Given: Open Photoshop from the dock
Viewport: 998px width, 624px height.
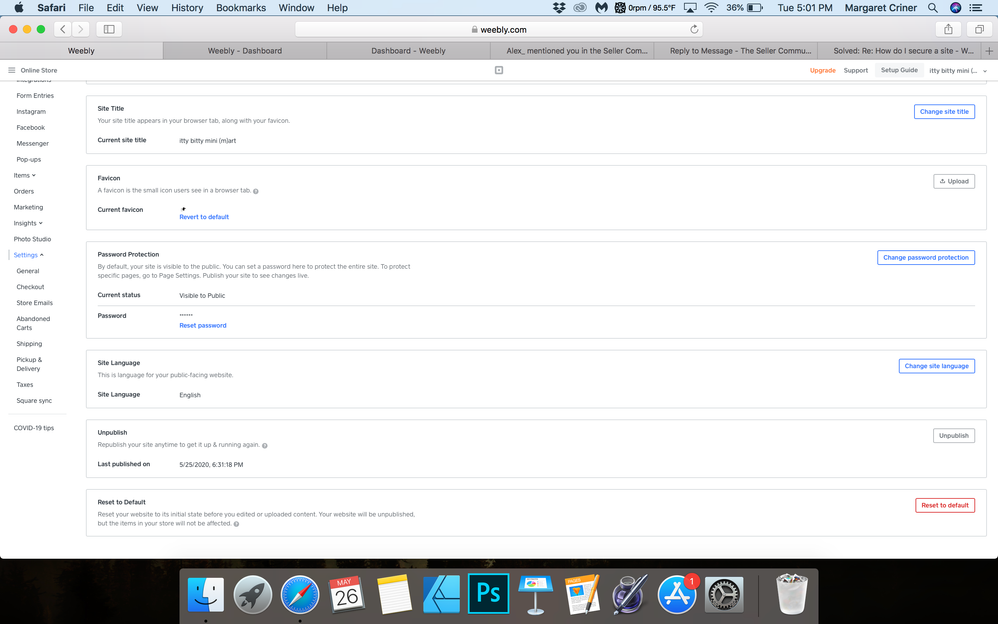Looking at the screenshot, I should (x=488, y=594).
